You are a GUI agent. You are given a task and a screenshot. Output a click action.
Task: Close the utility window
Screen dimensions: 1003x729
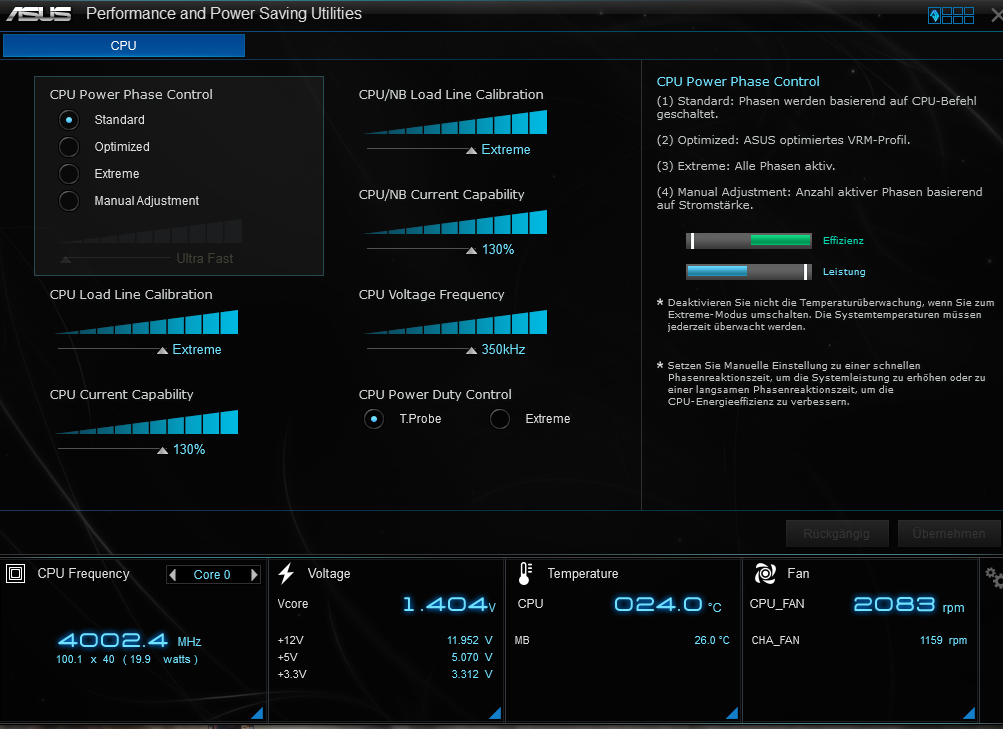(997, 15)
